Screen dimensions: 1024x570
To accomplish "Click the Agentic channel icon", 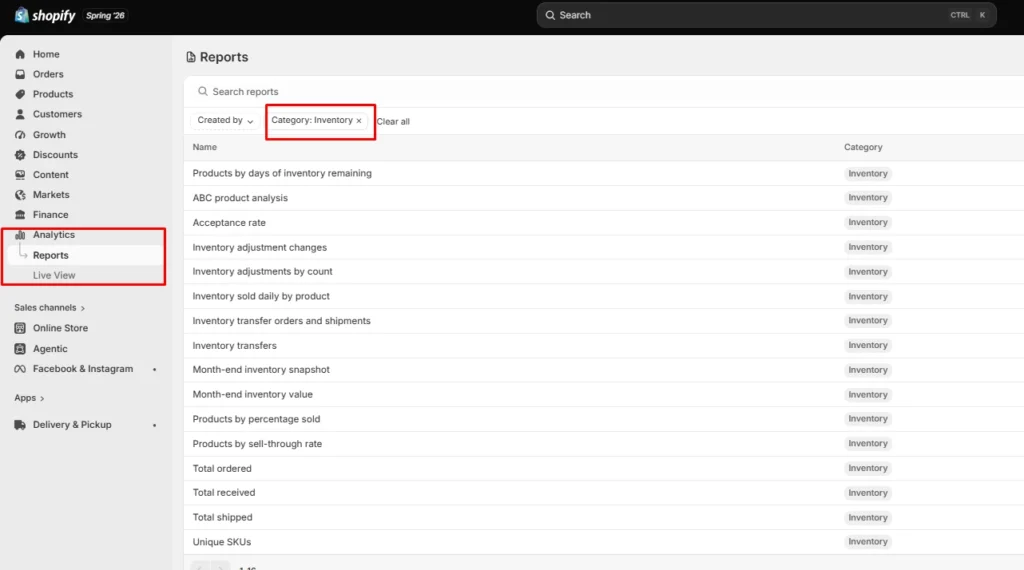I will tap(20, 349).
